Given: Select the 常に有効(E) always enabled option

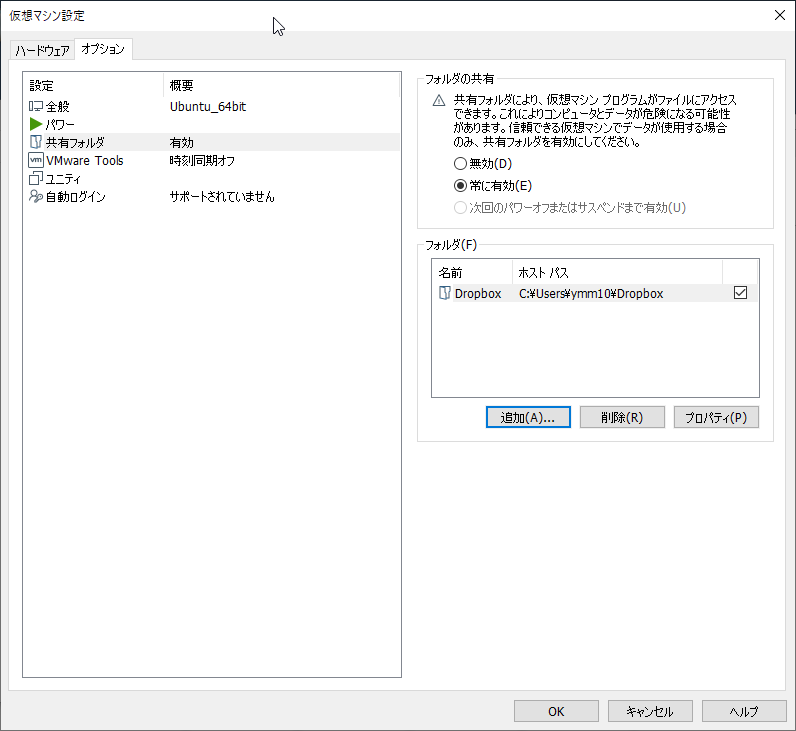Looking at the screenshot, I should (460, 185).
